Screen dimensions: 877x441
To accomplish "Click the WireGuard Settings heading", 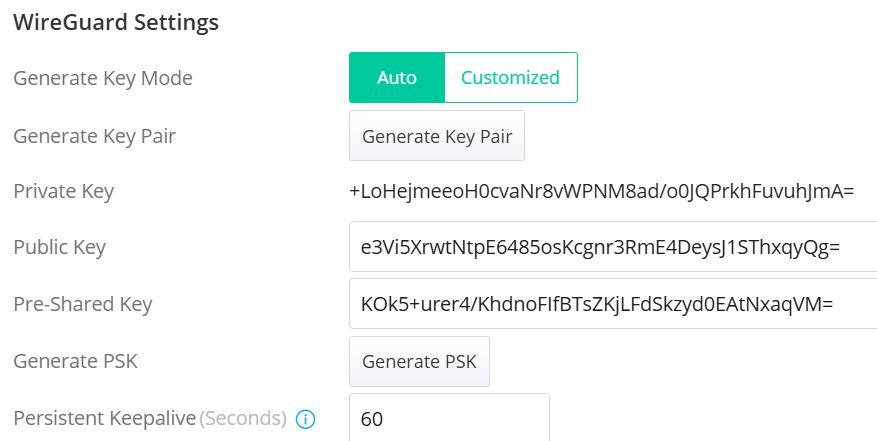I will pos(116,22).
